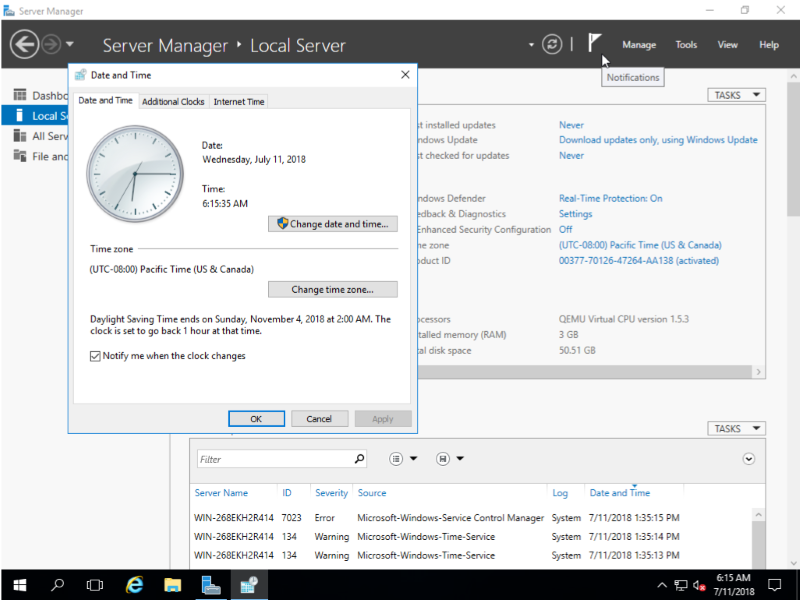Open the Tools menu
The height and width of the screenshot is (600, 800).
click(x=686, y=45)
